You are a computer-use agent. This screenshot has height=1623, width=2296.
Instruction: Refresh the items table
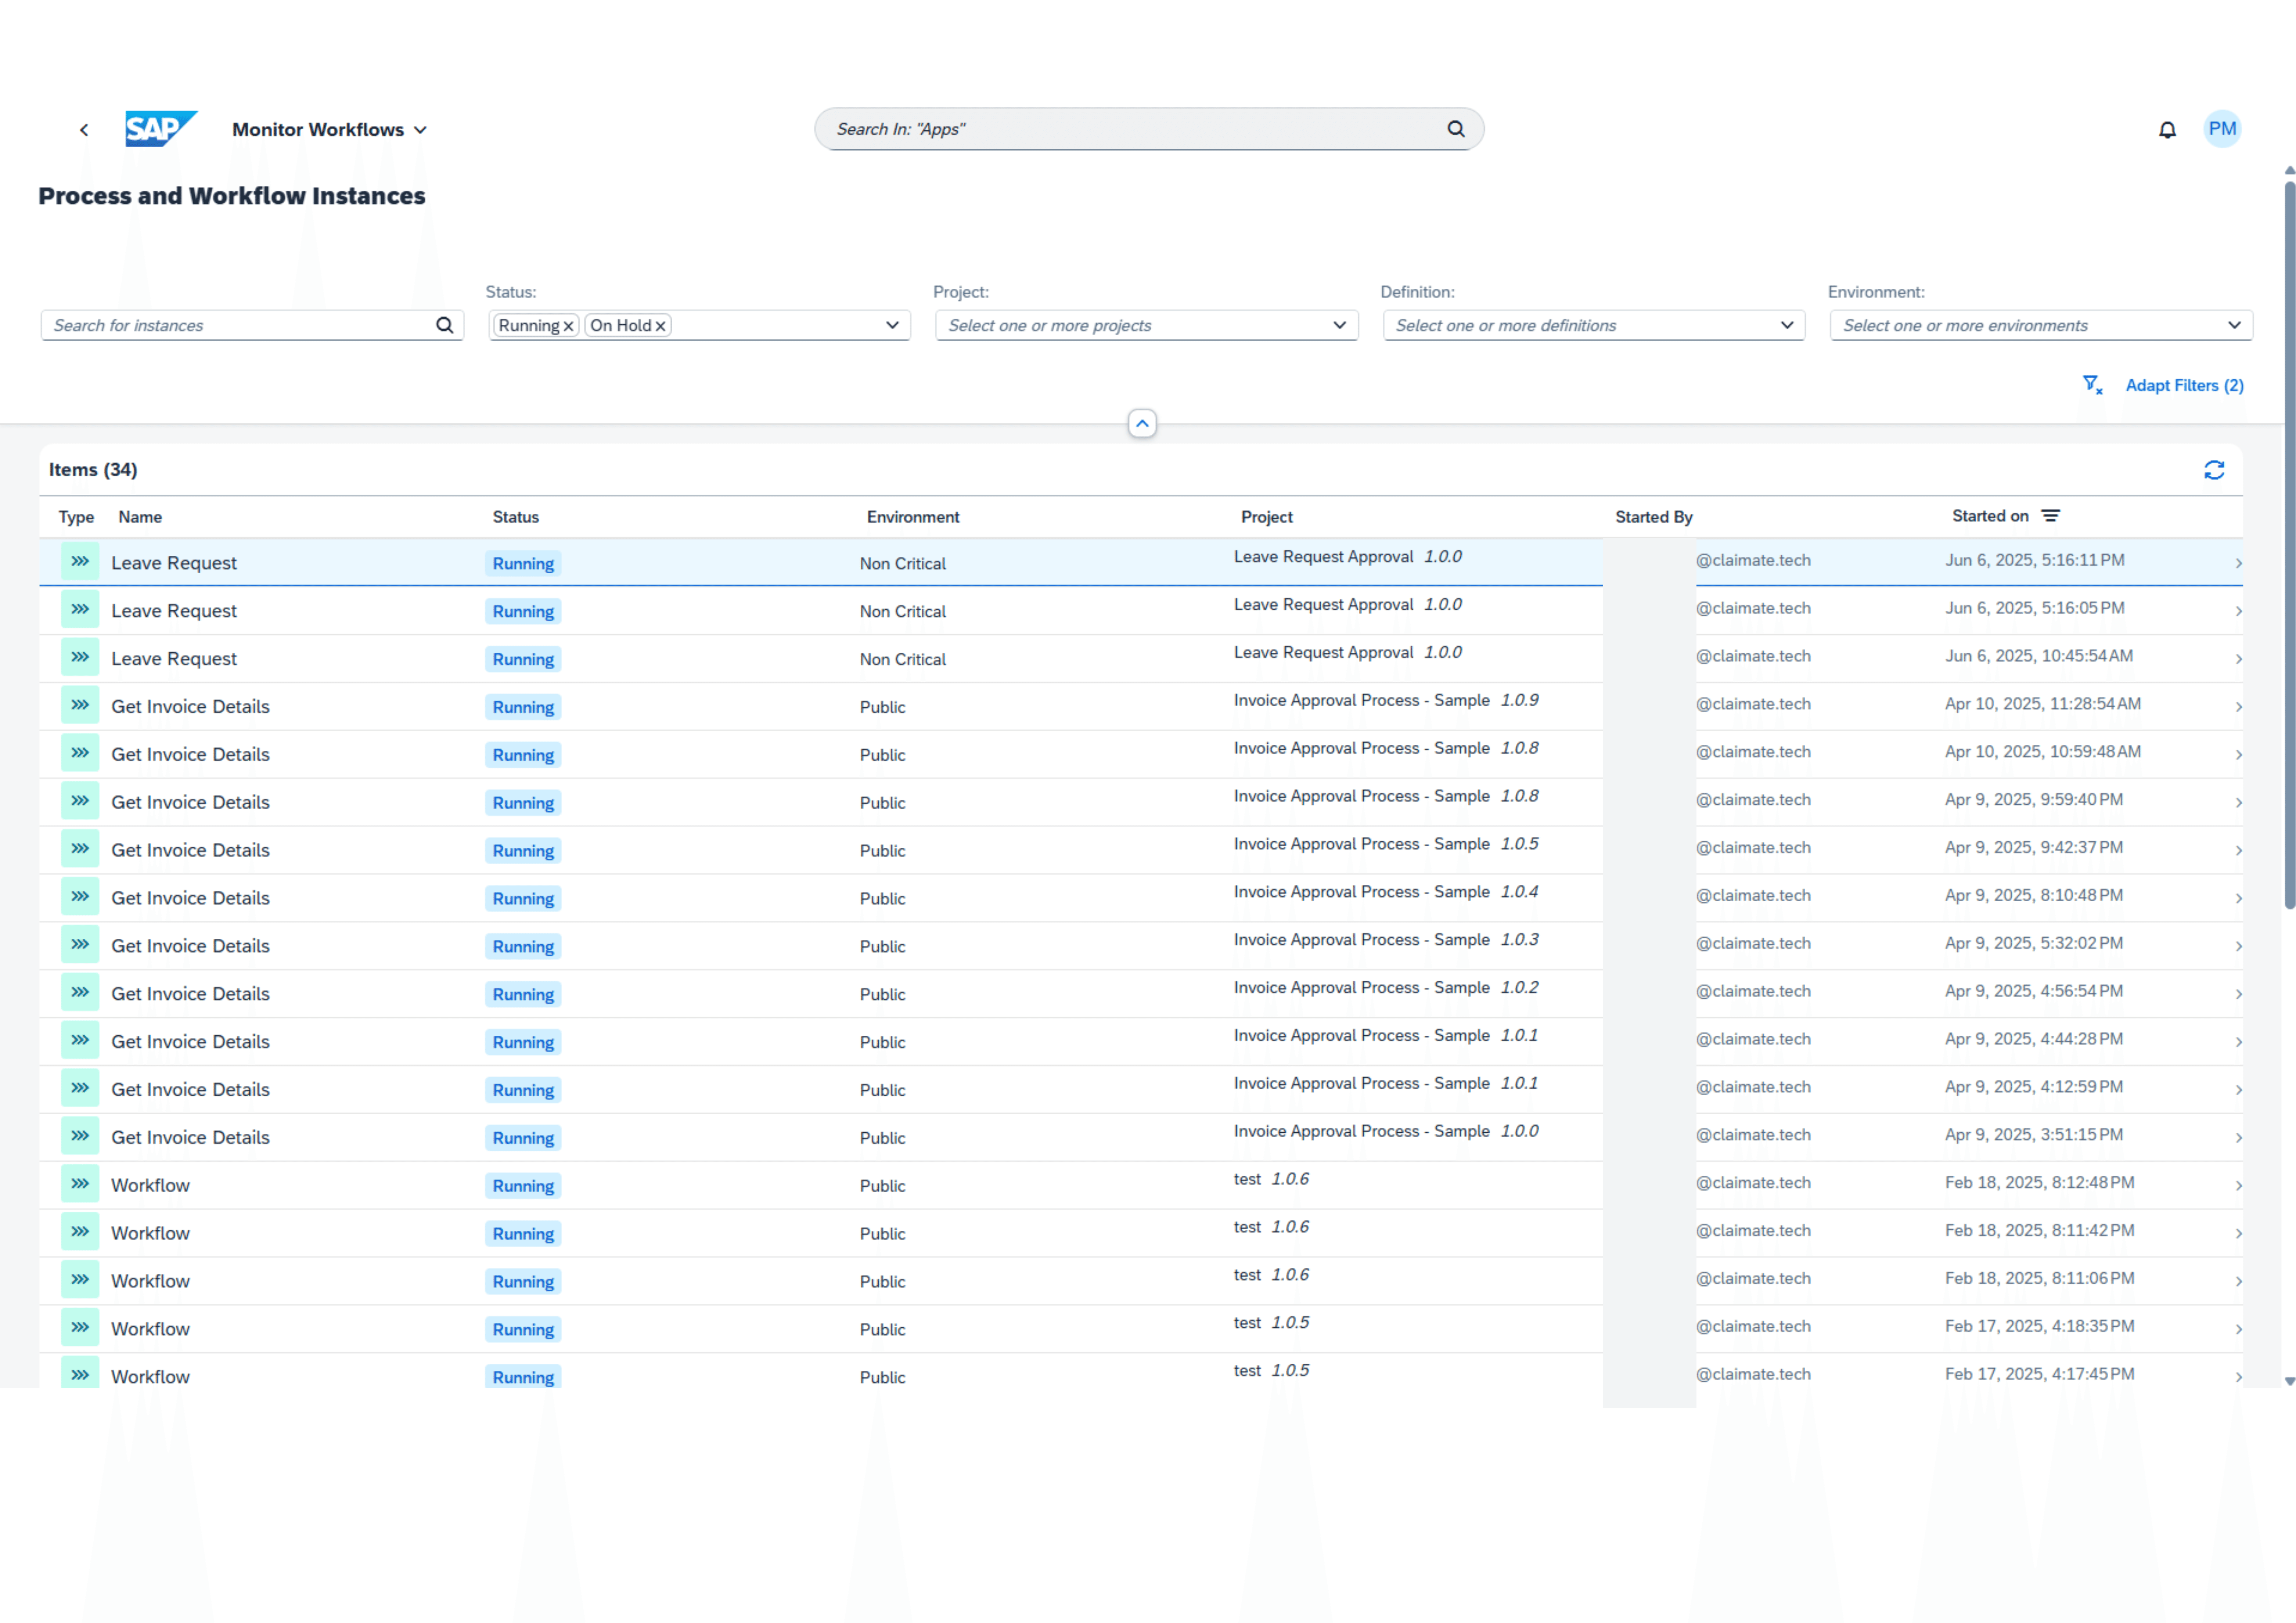click(x=2214, y=470)
